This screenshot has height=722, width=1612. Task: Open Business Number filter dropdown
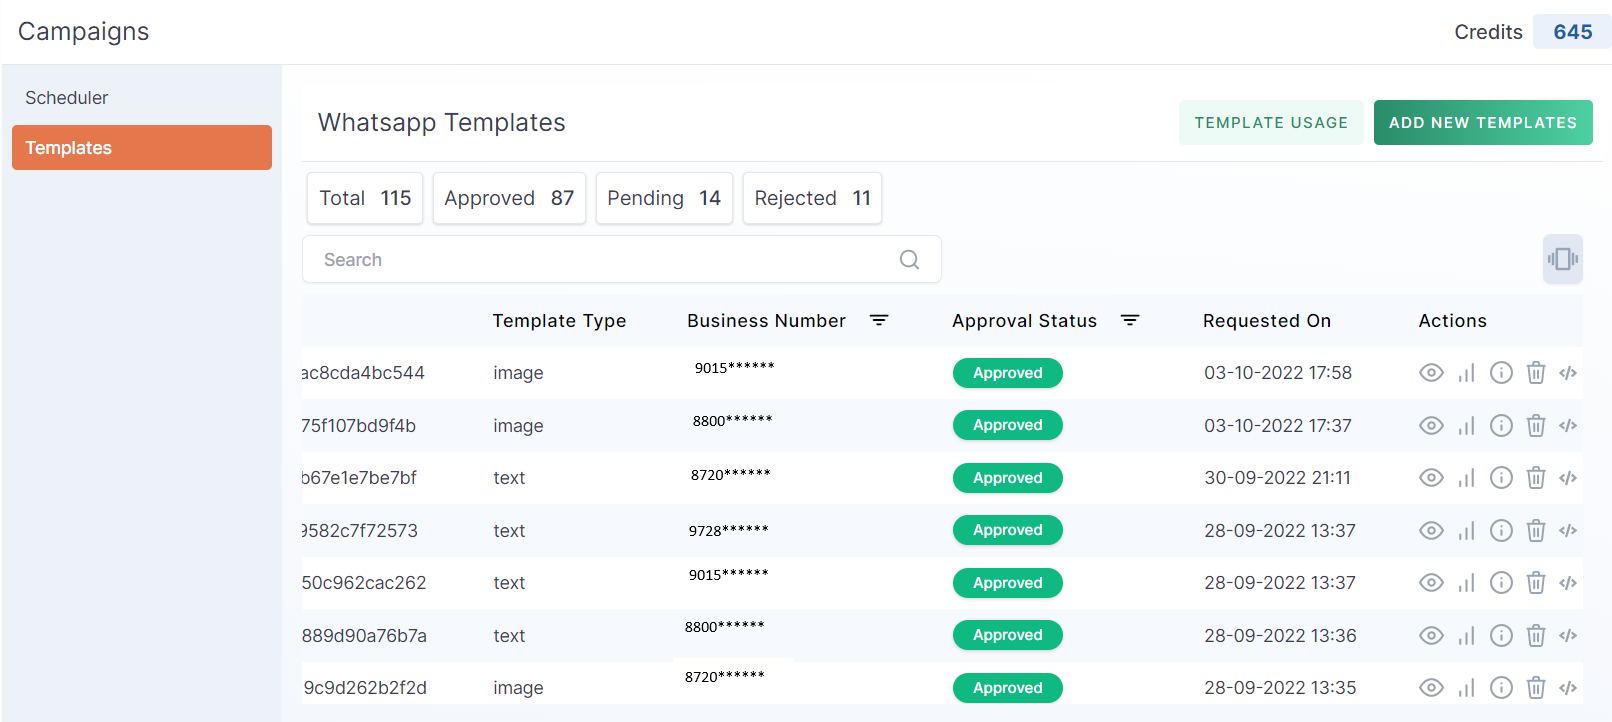tap(879, 320)
